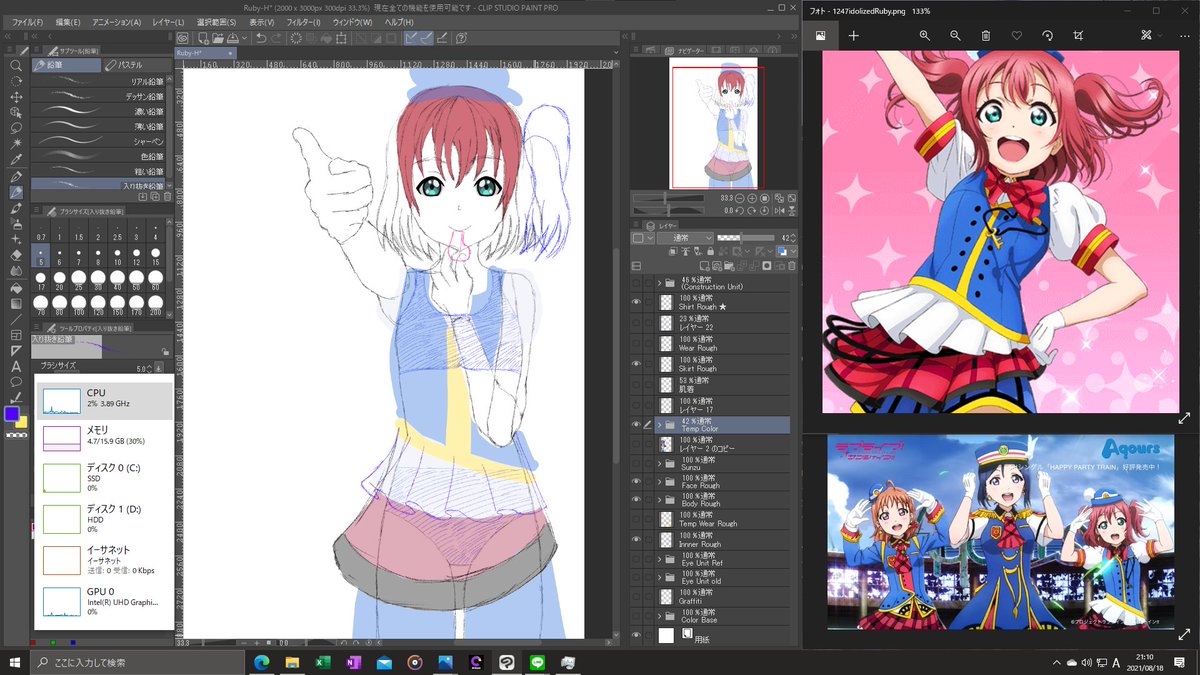The height and width of the screenshot is (675, 1200).
Task: Open the 編集(E) menu
Action: [68, 22]
